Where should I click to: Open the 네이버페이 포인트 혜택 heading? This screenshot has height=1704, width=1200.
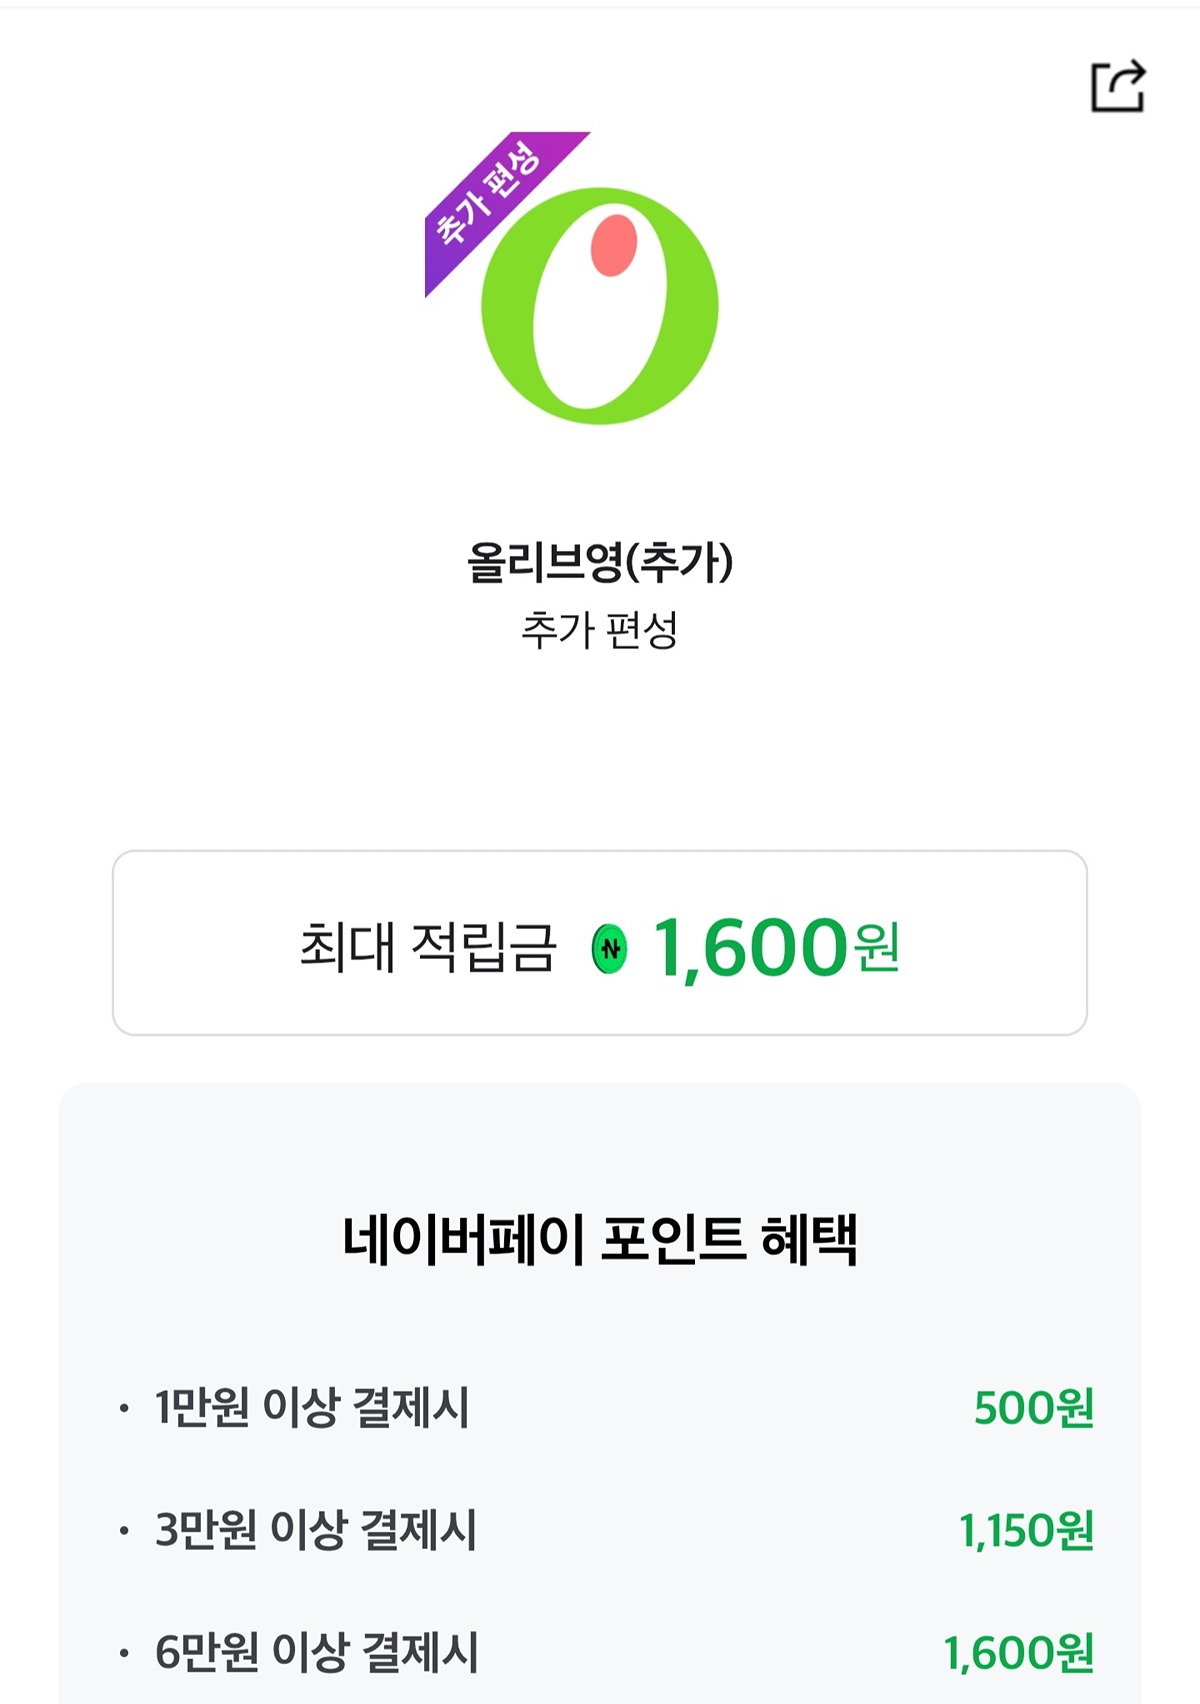click(x=600, y=1239)
